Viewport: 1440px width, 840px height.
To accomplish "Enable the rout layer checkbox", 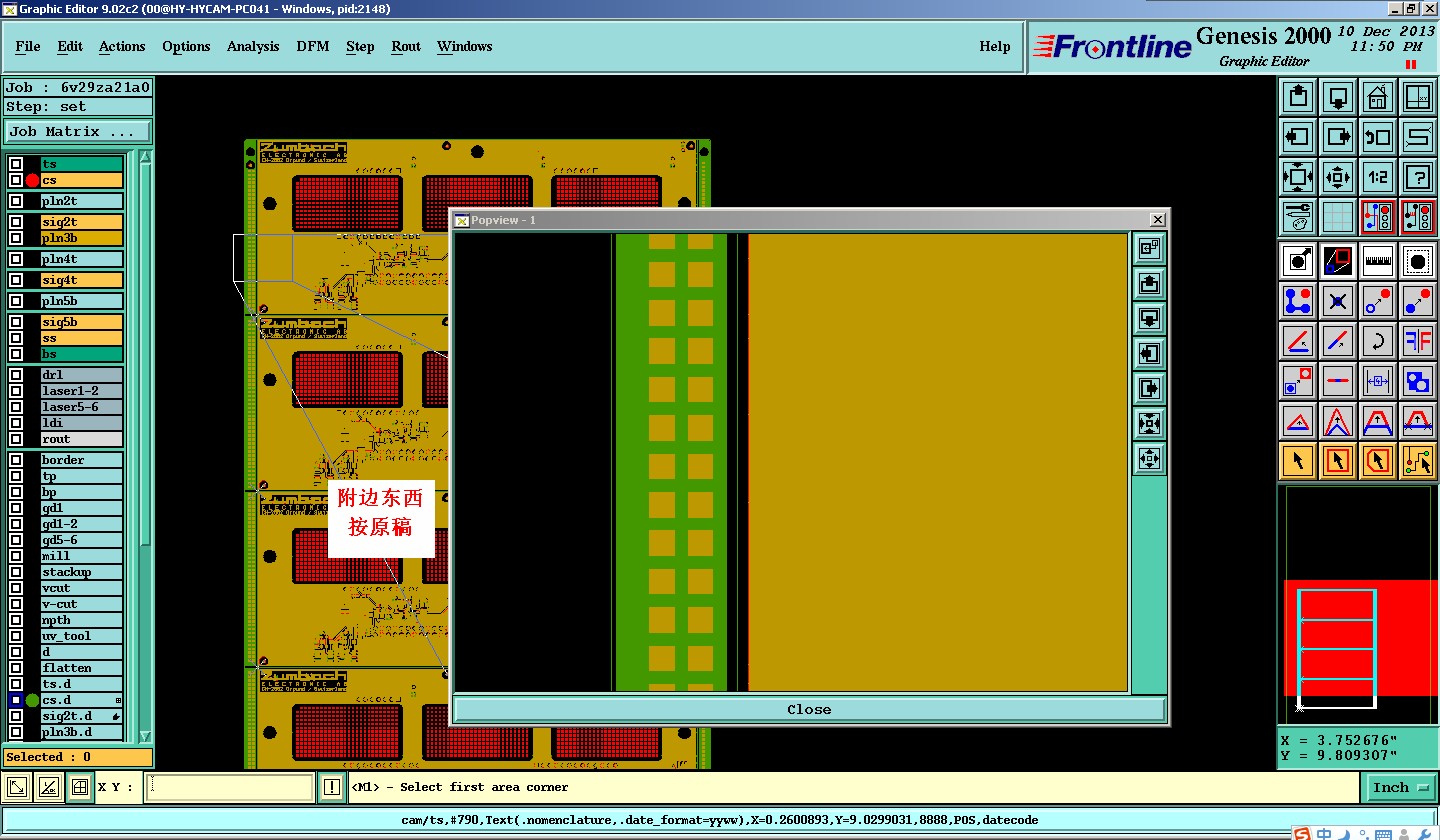I will tap(16, 439).
